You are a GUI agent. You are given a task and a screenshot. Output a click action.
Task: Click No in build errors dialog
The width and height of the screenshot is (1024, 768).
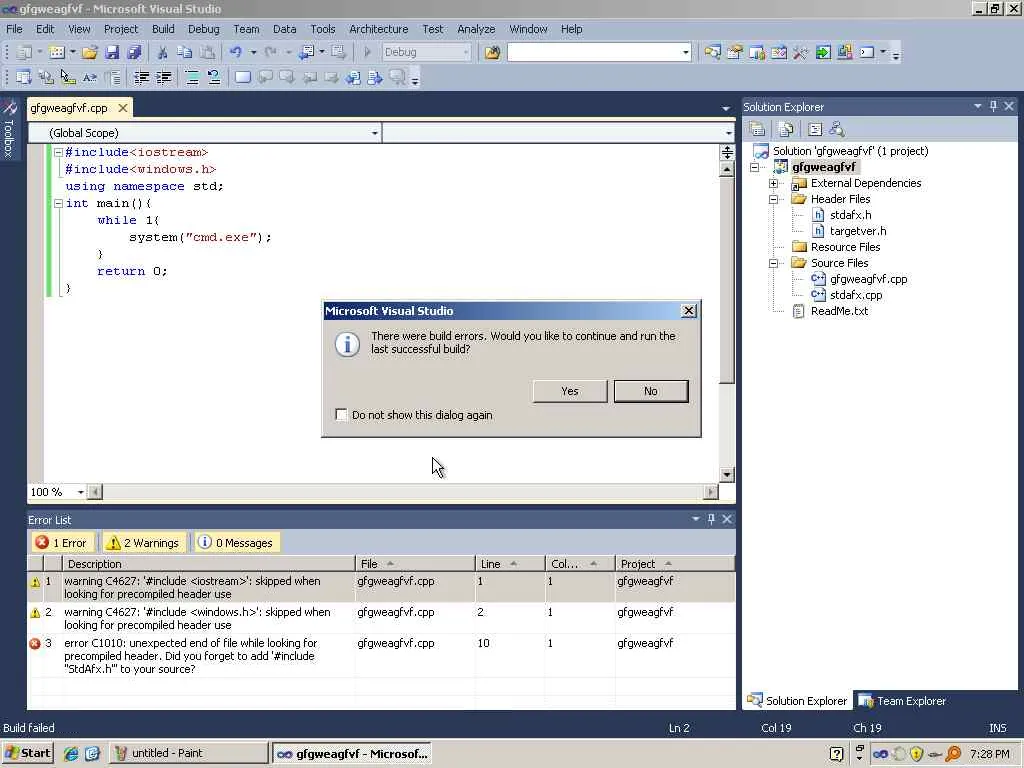[650, 391]
